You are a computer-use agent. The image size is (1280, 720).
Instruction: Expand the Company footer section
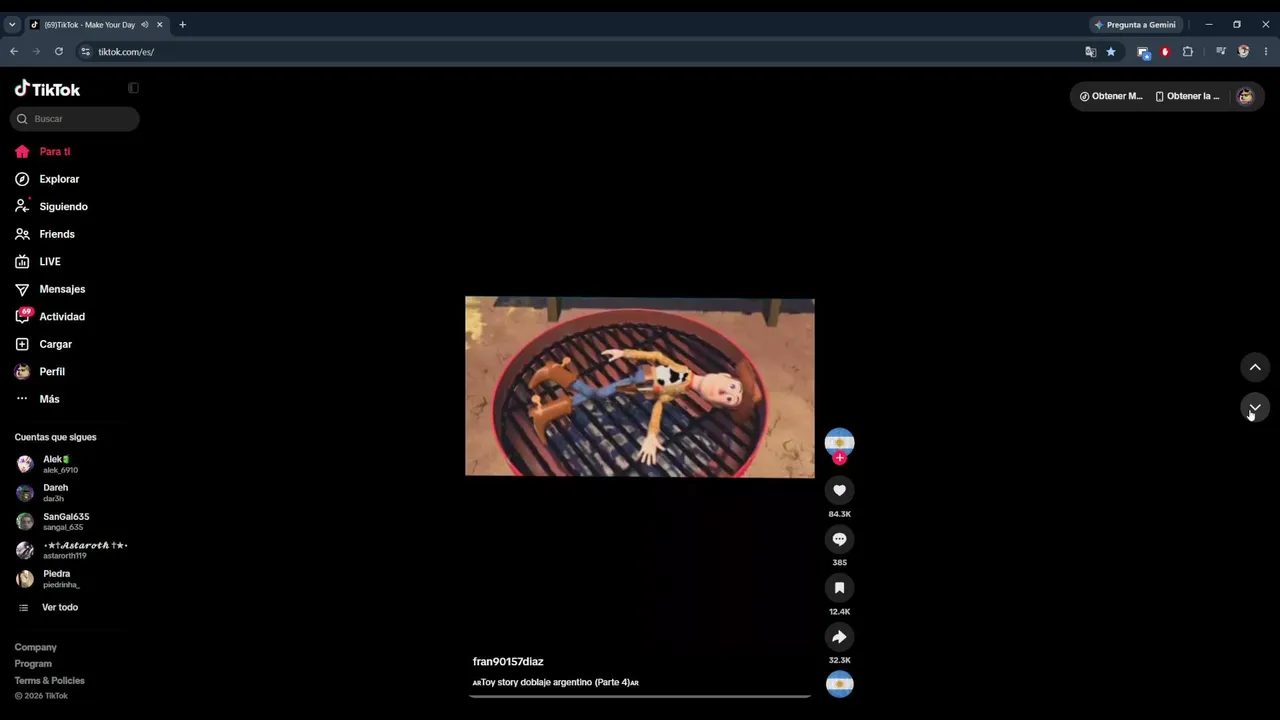(36, 647)
